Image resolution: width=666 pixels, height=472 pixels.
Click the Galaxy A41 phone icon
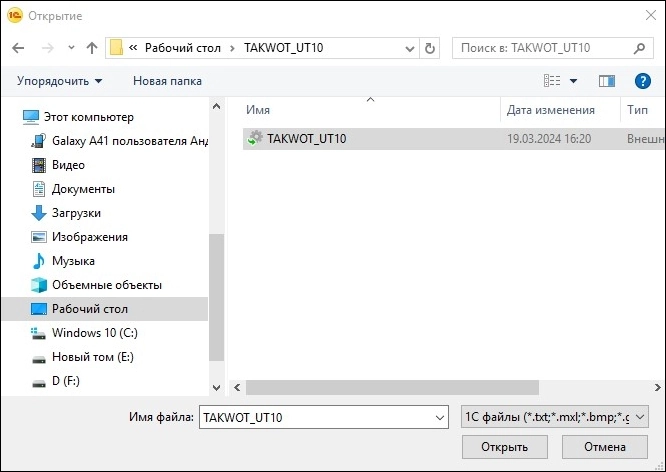coord(39,141)
